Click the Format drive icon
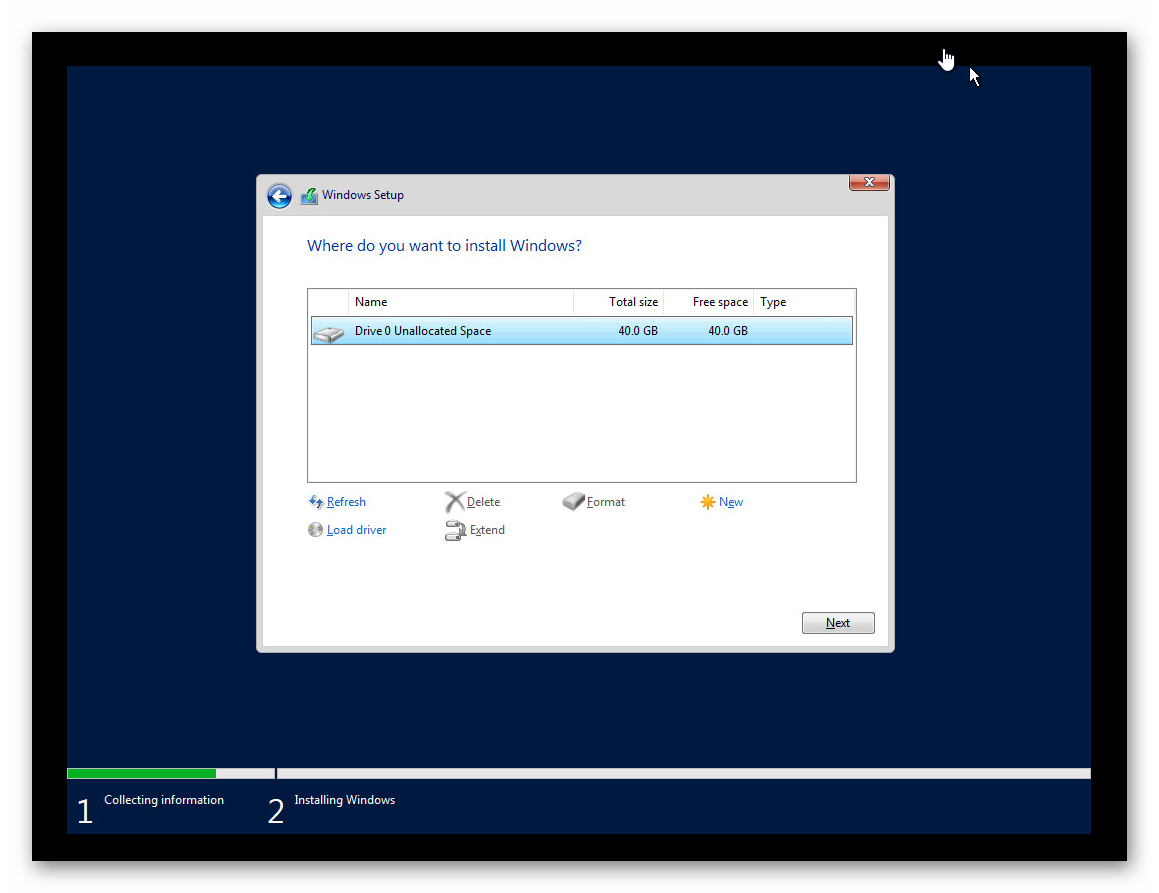Screen dimensions: 1159x893 pos(573,502)
